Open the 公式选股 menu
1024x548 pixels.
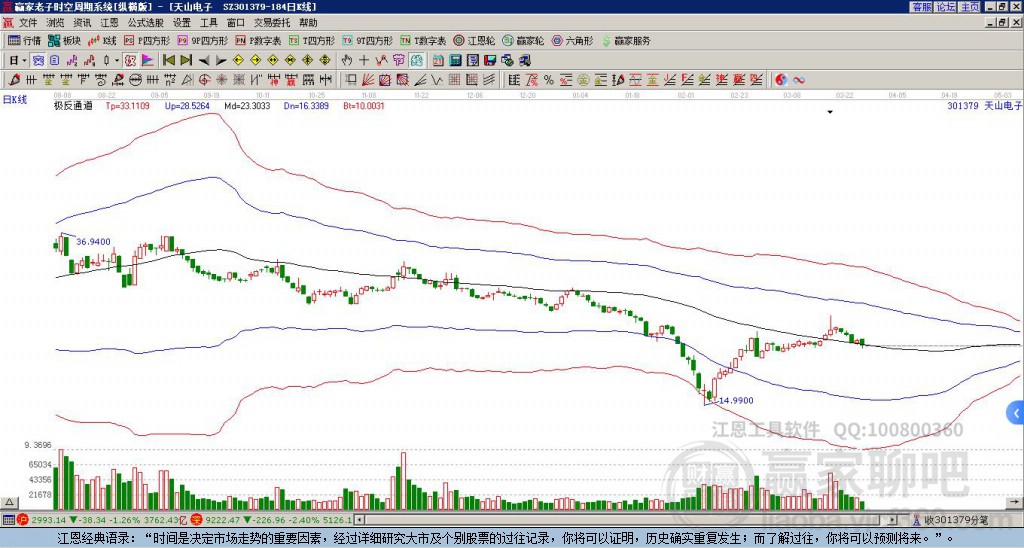tap(146, 23)
